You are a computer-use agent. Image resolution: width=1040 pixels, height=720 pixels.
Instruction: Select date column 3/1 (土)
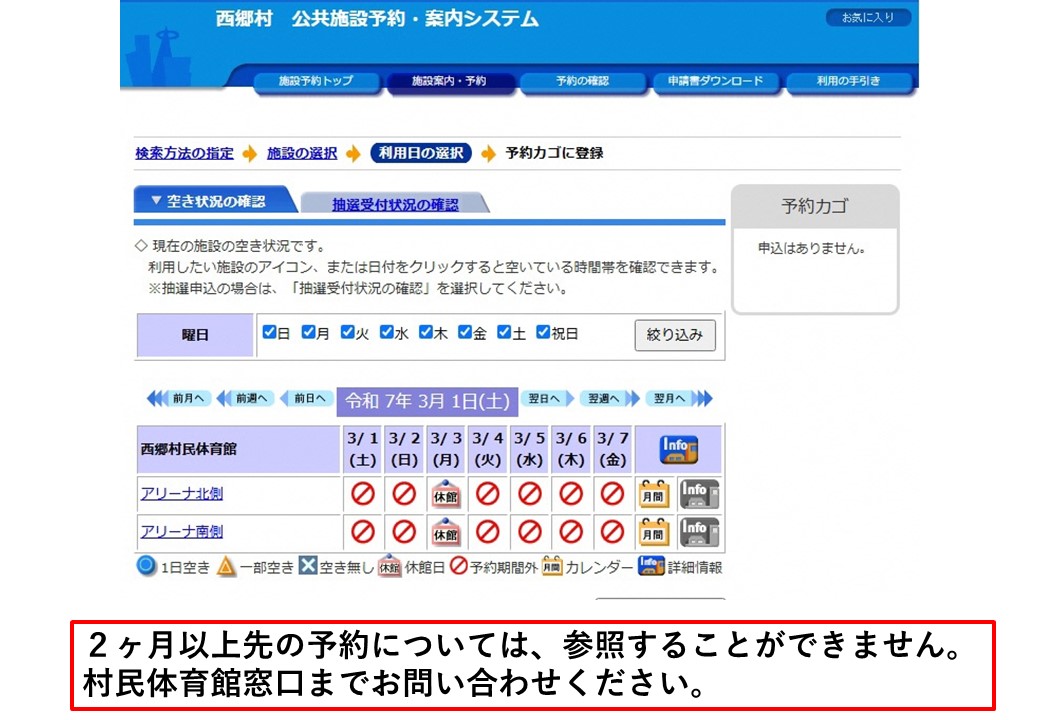[x=362, y=449]
